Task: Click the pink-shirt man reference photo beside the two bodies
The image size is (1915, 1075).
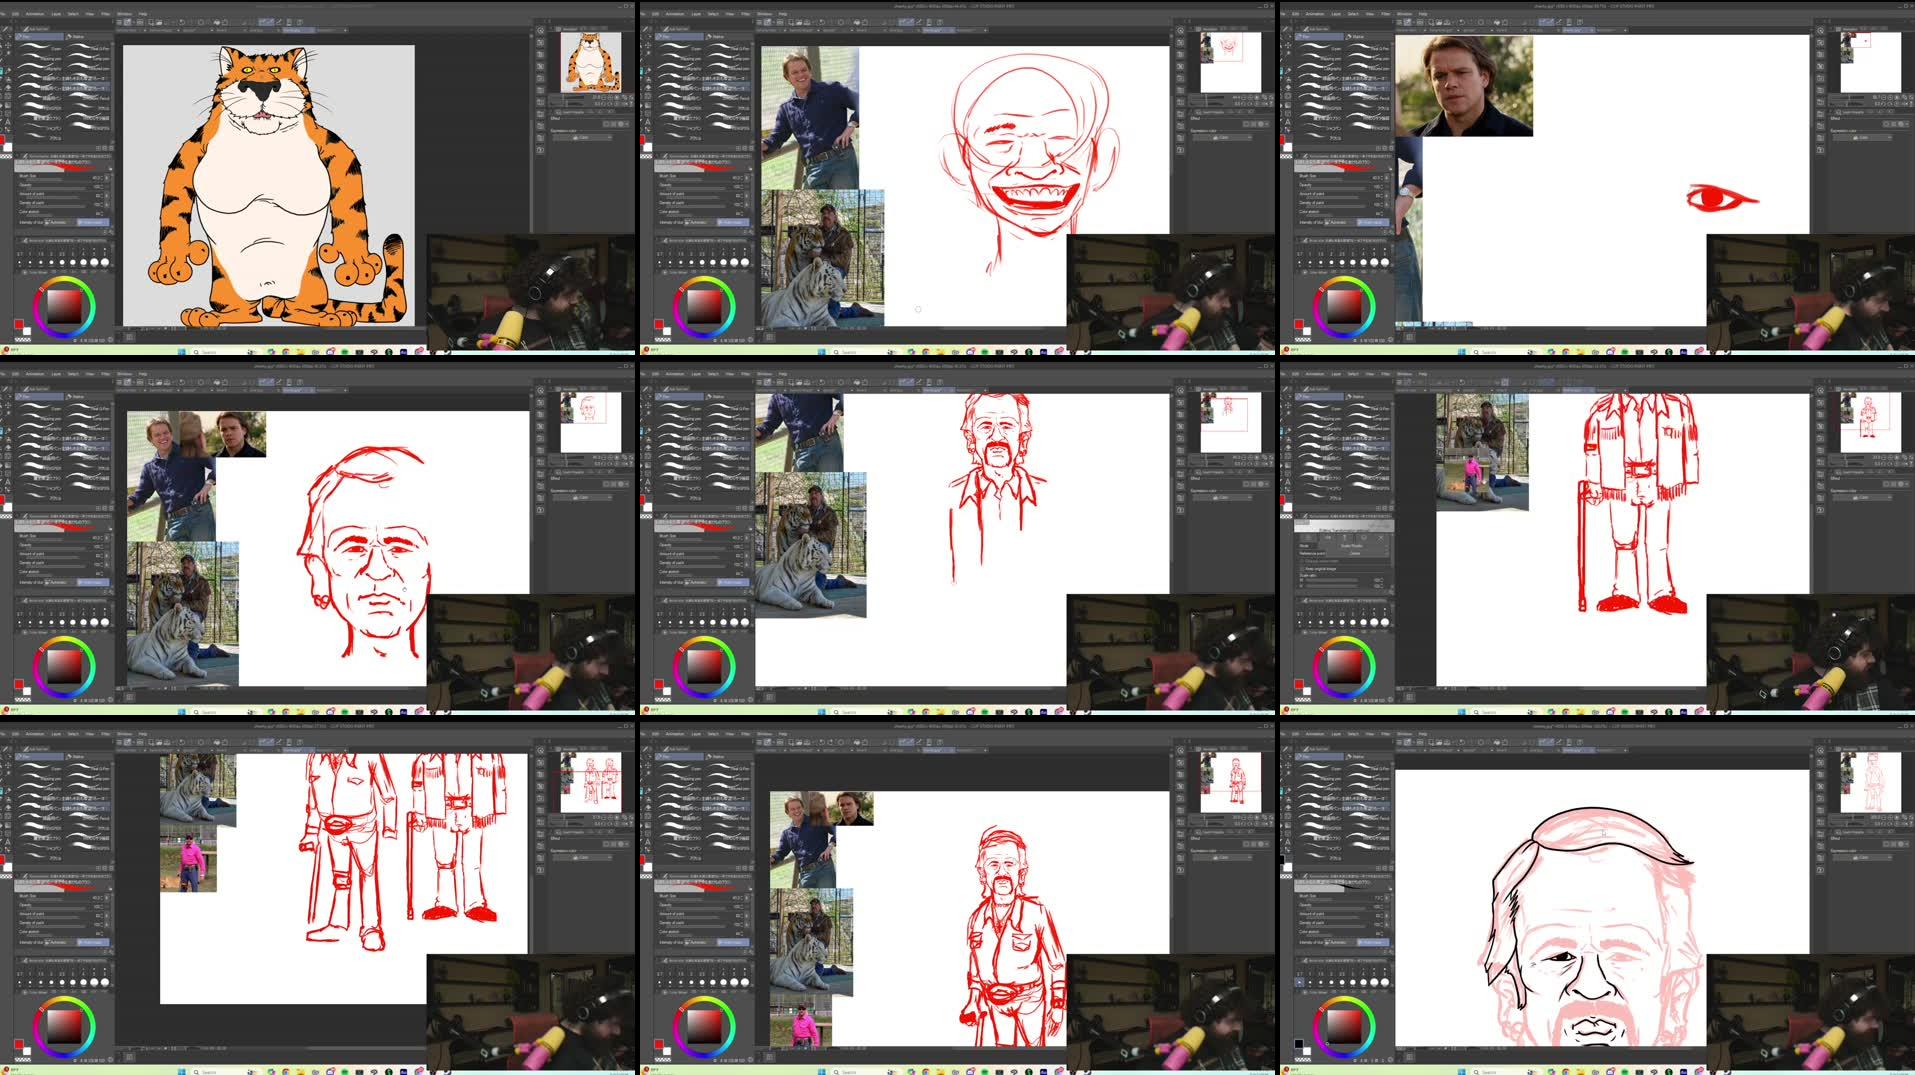Action: pyautogui.click(x=188, y=859)
